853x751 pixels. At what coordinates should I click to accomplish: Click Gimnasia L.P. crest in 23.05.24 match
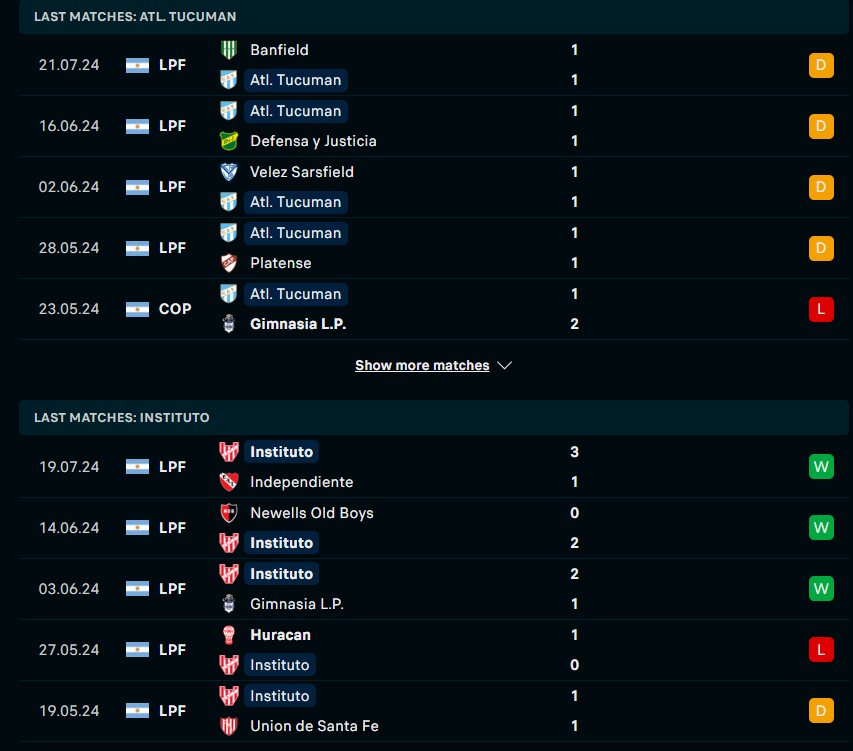click(x=228, y=324)
